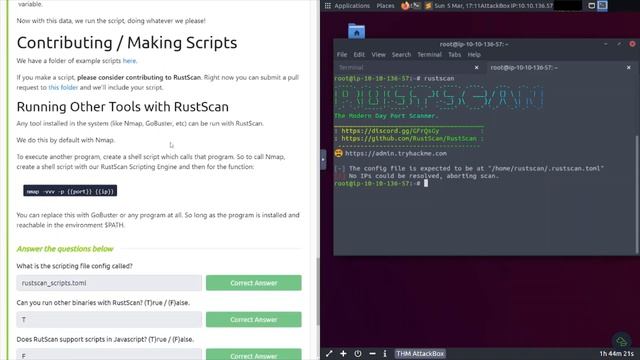Click the github.com/RustScan link in the terminal
Viewport: 640px width, 360px height.
pyautogui.click(x=409, y=139)
